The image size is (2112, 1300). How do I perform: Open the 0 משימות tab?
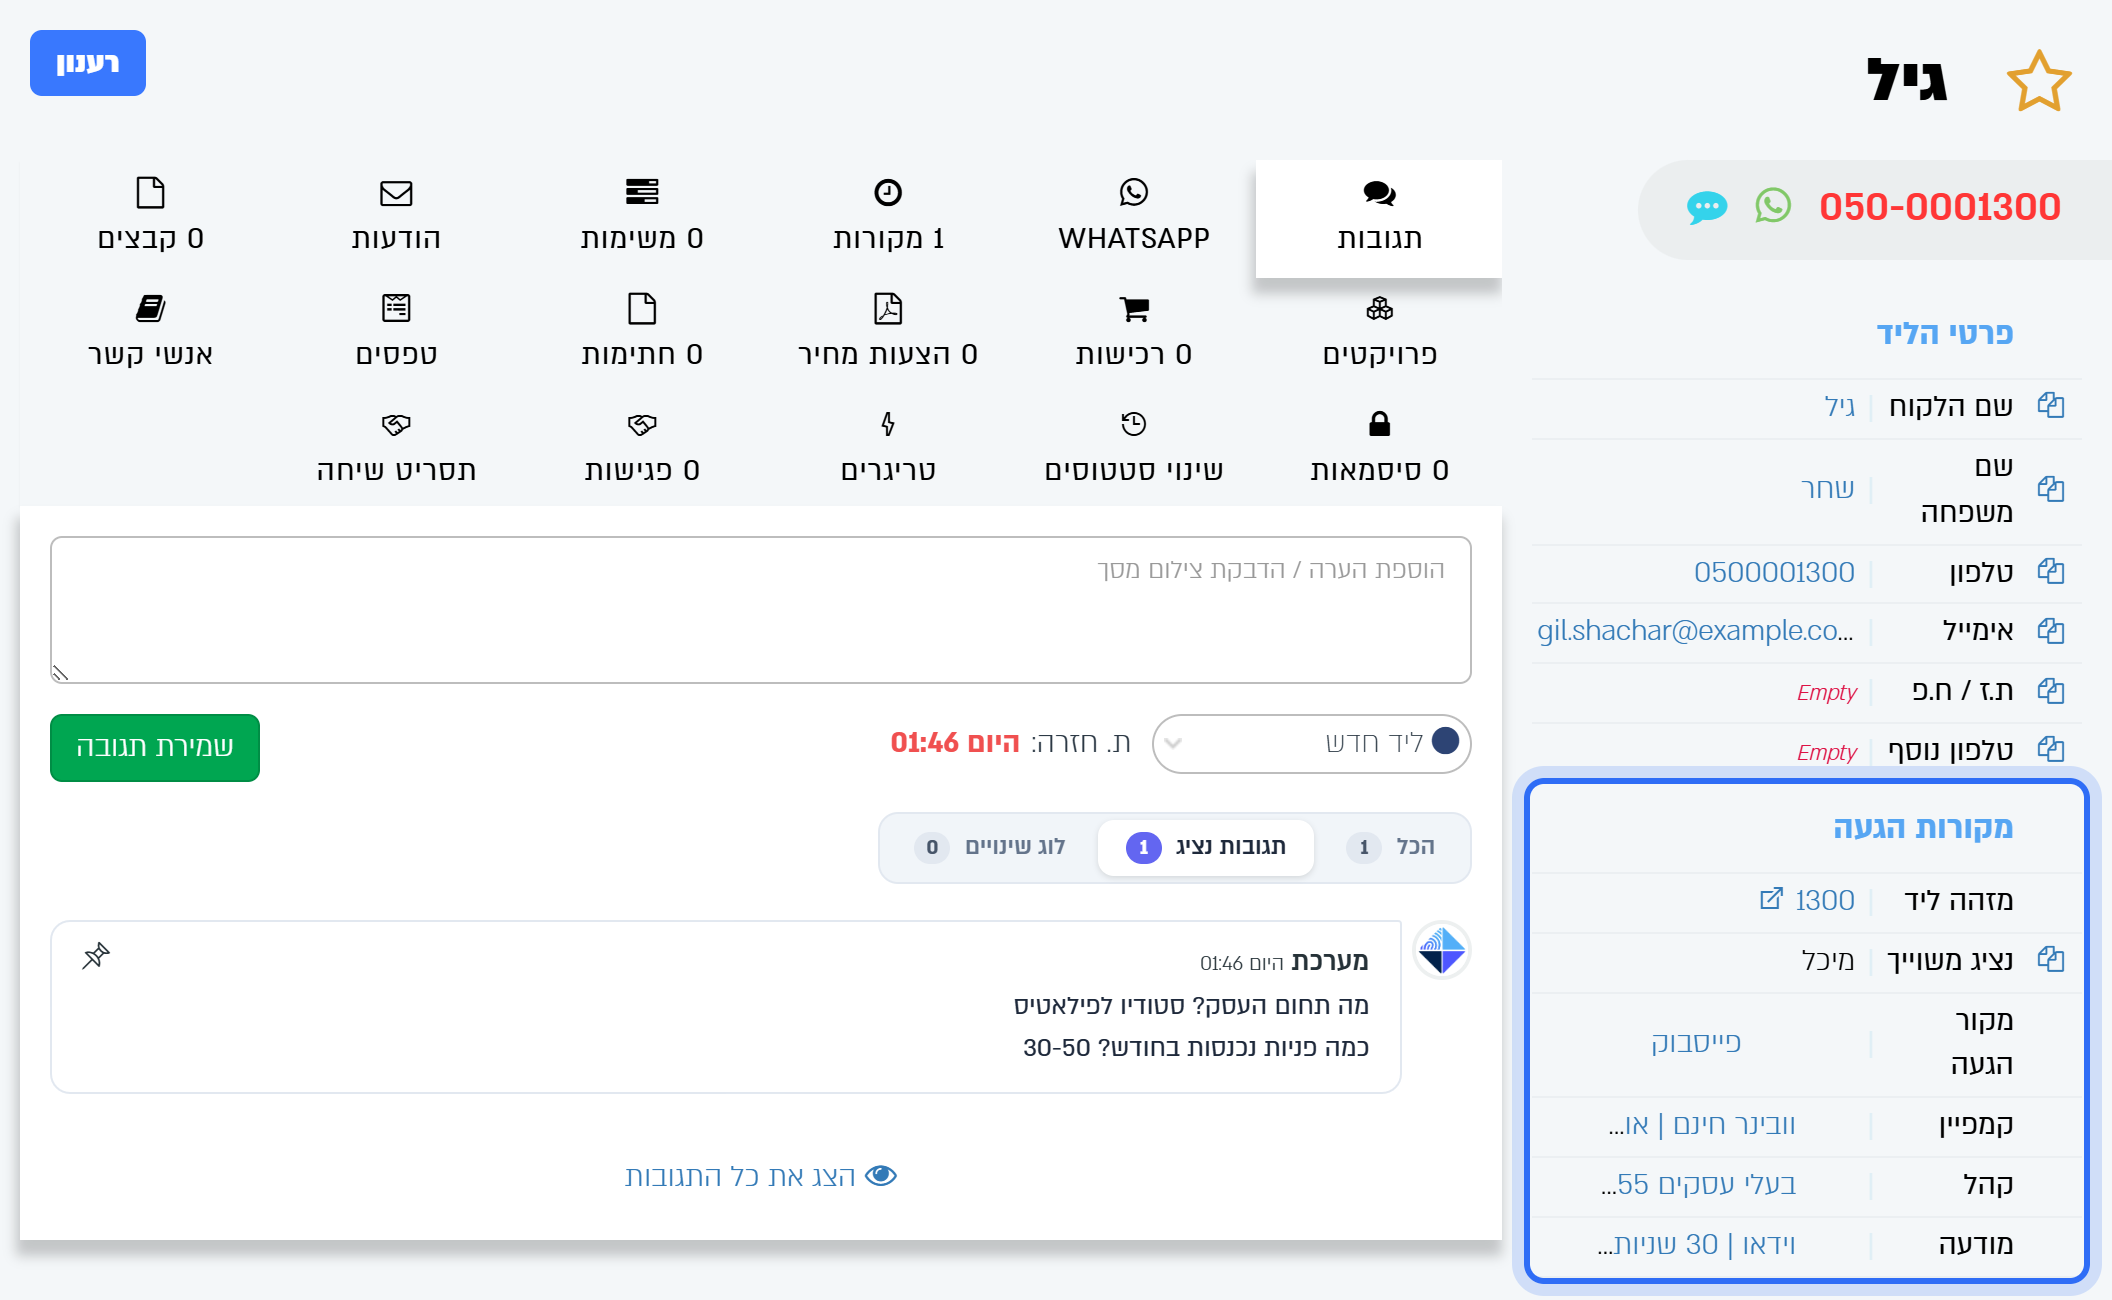point(642,218)
